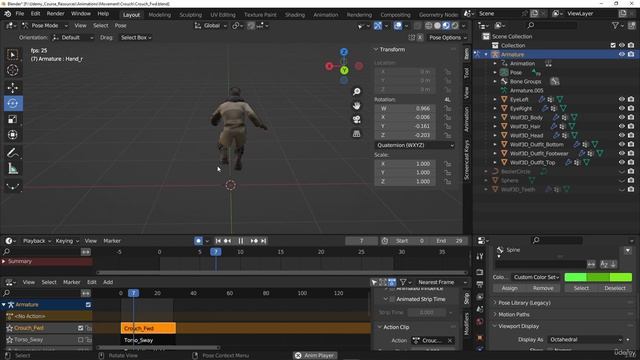640x360 pixels.
Task: Open the Render menu
Action: [56, 14]
